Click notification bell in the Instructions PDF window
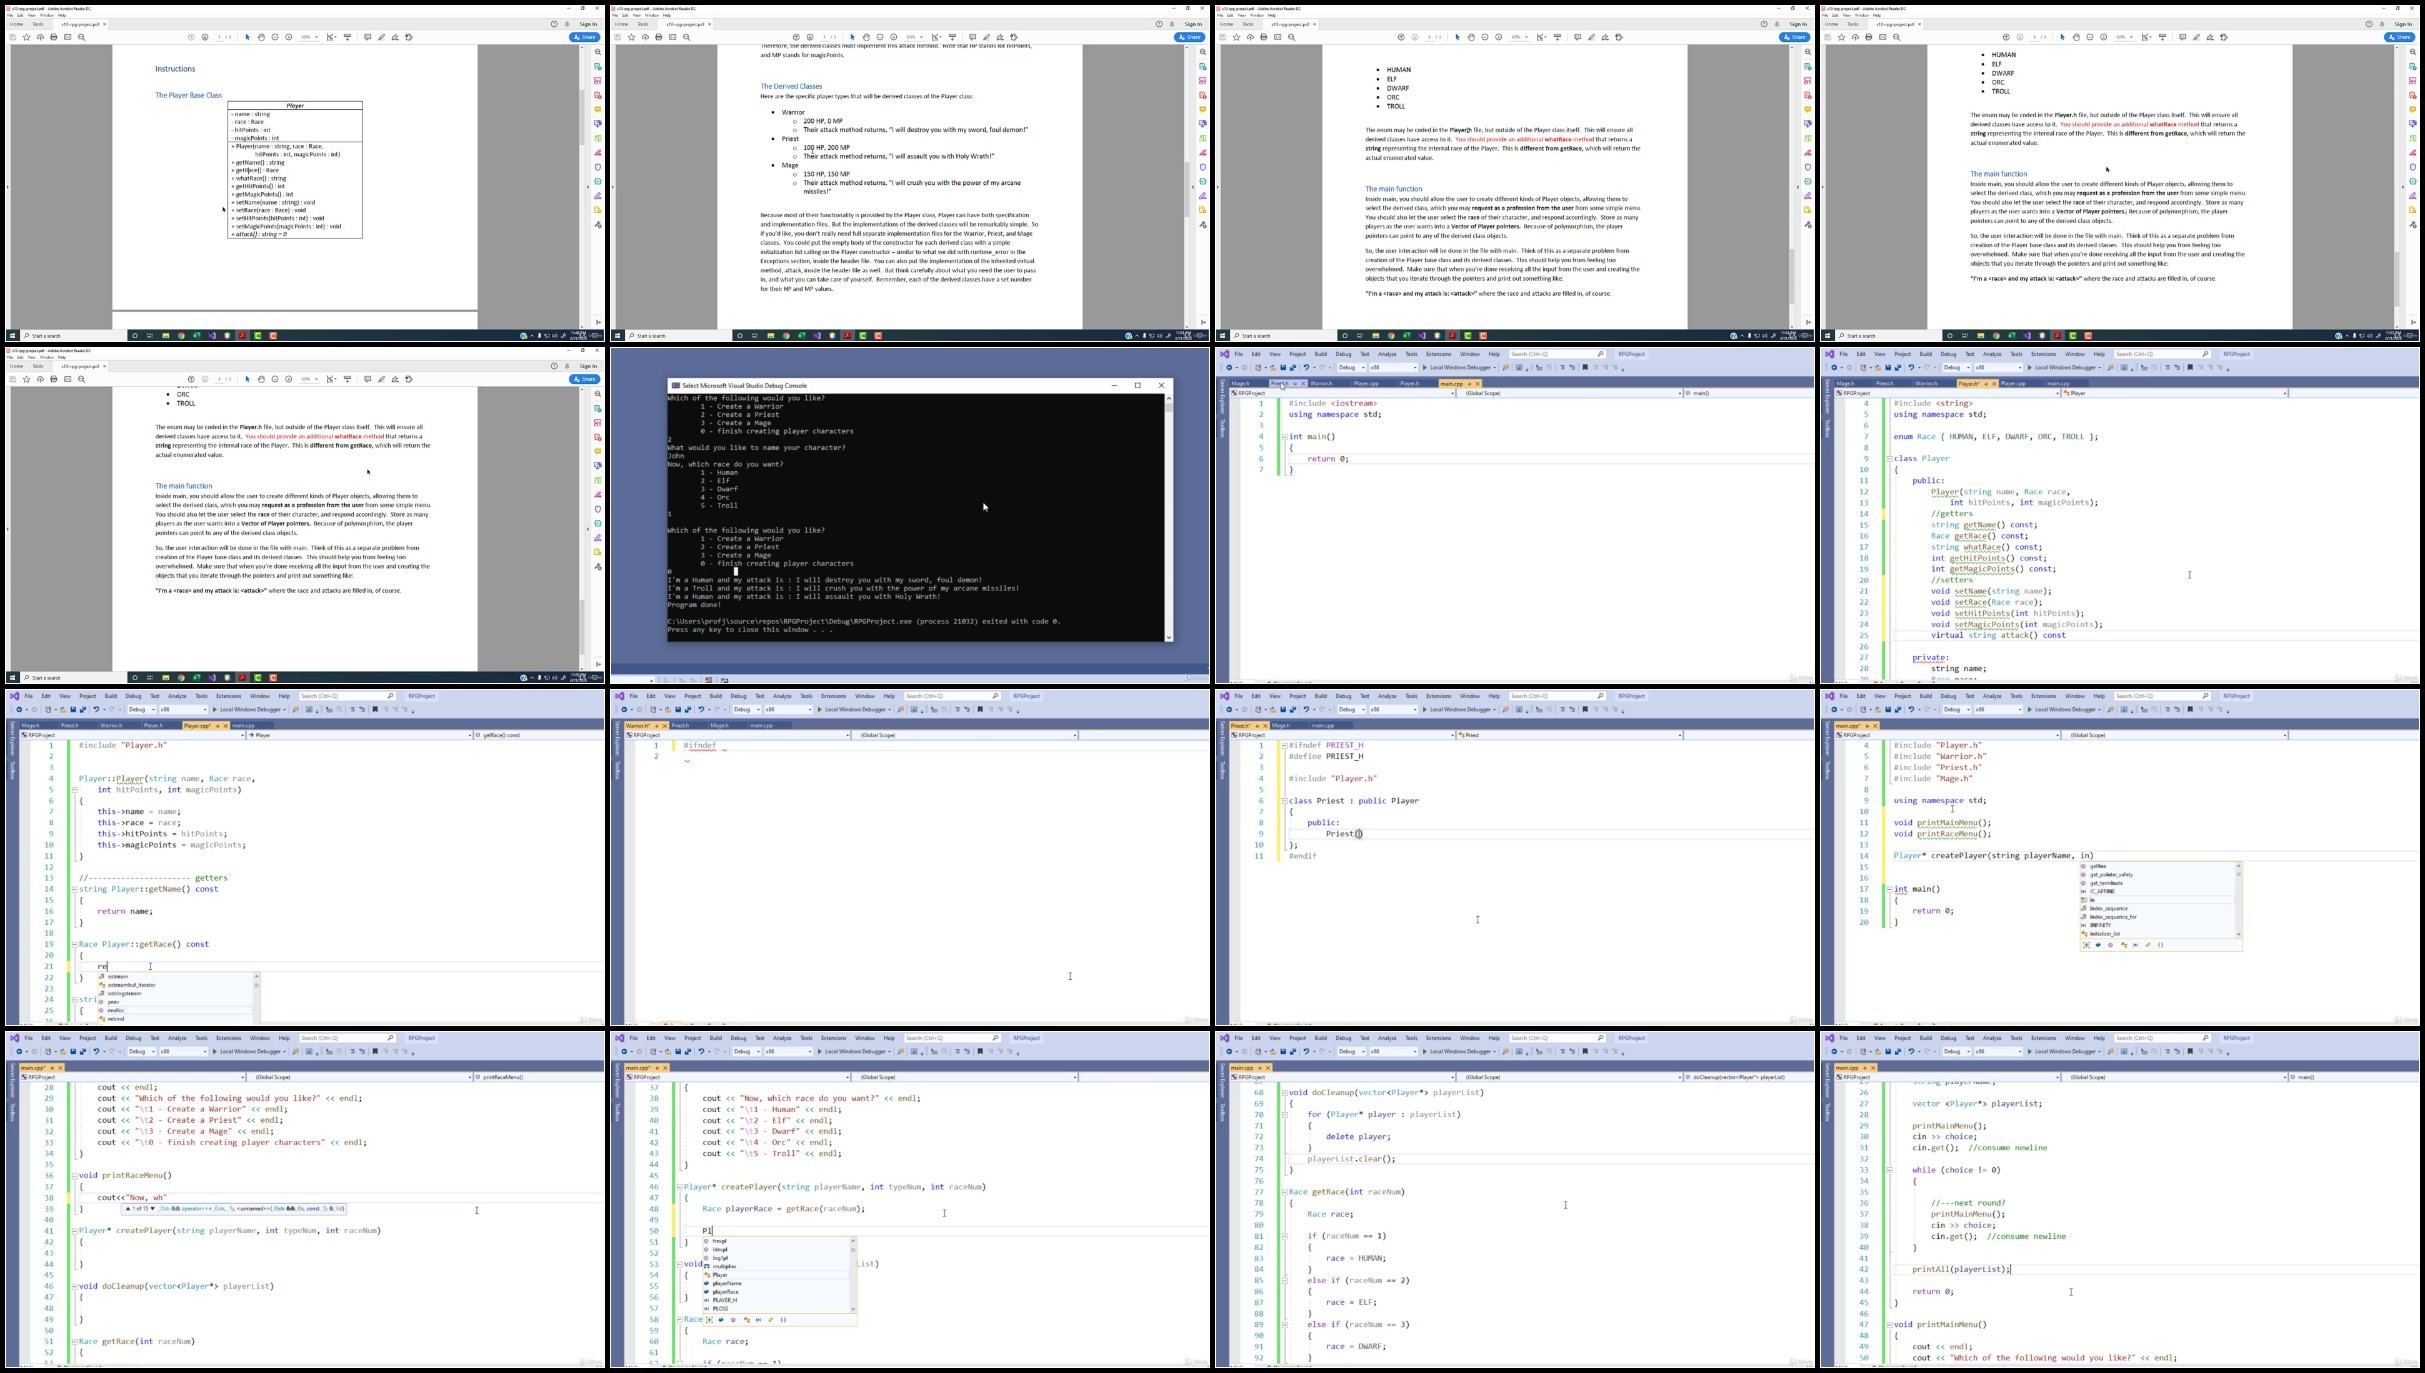The height and width of the screenshot is (1373, 2425). (x=567, y=24)
